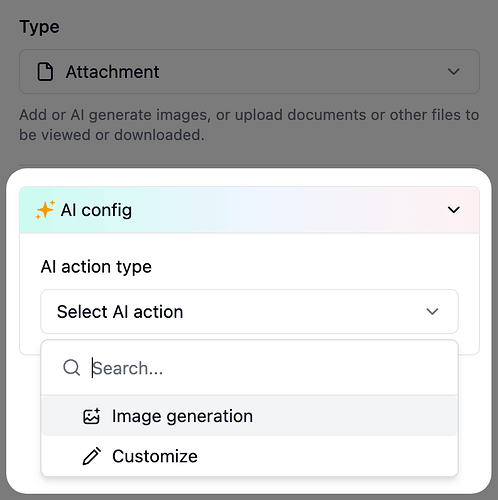498x500 pixels.
Task: Click the Image generation picture icon
Action: point(91,416)
